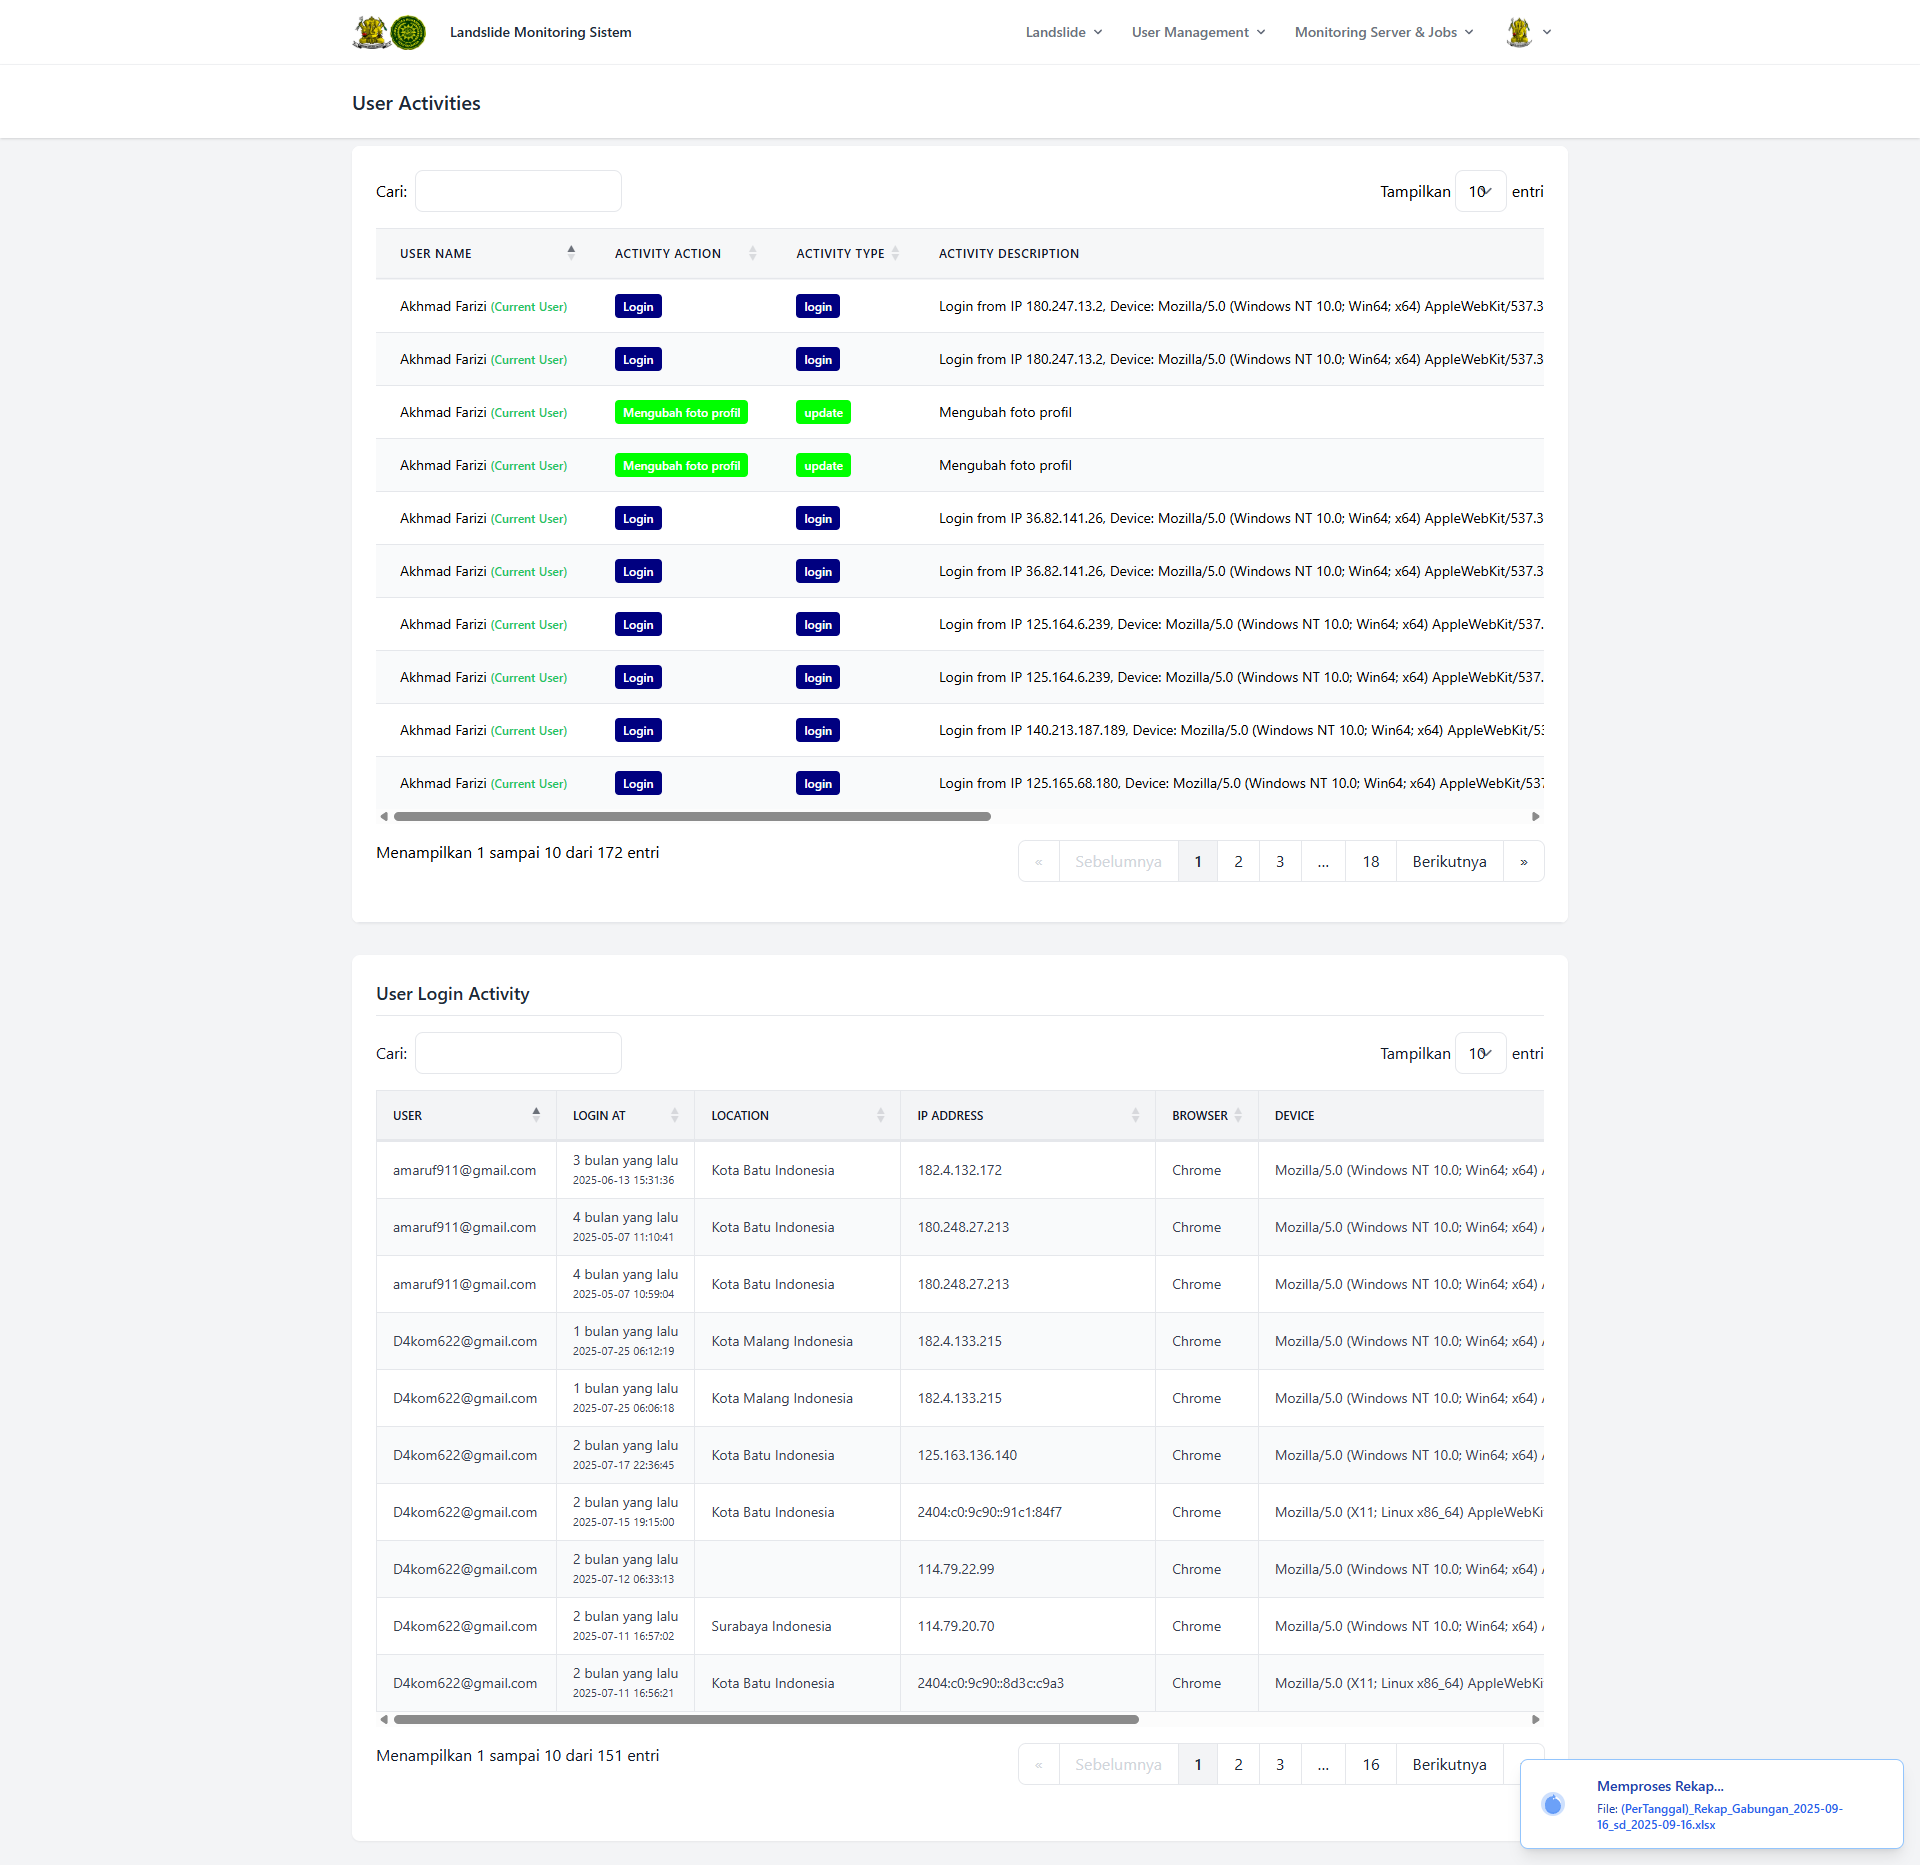Open the User Activities entries-per-page dropdown
1920x1865 pixels.
[1479, 192]
